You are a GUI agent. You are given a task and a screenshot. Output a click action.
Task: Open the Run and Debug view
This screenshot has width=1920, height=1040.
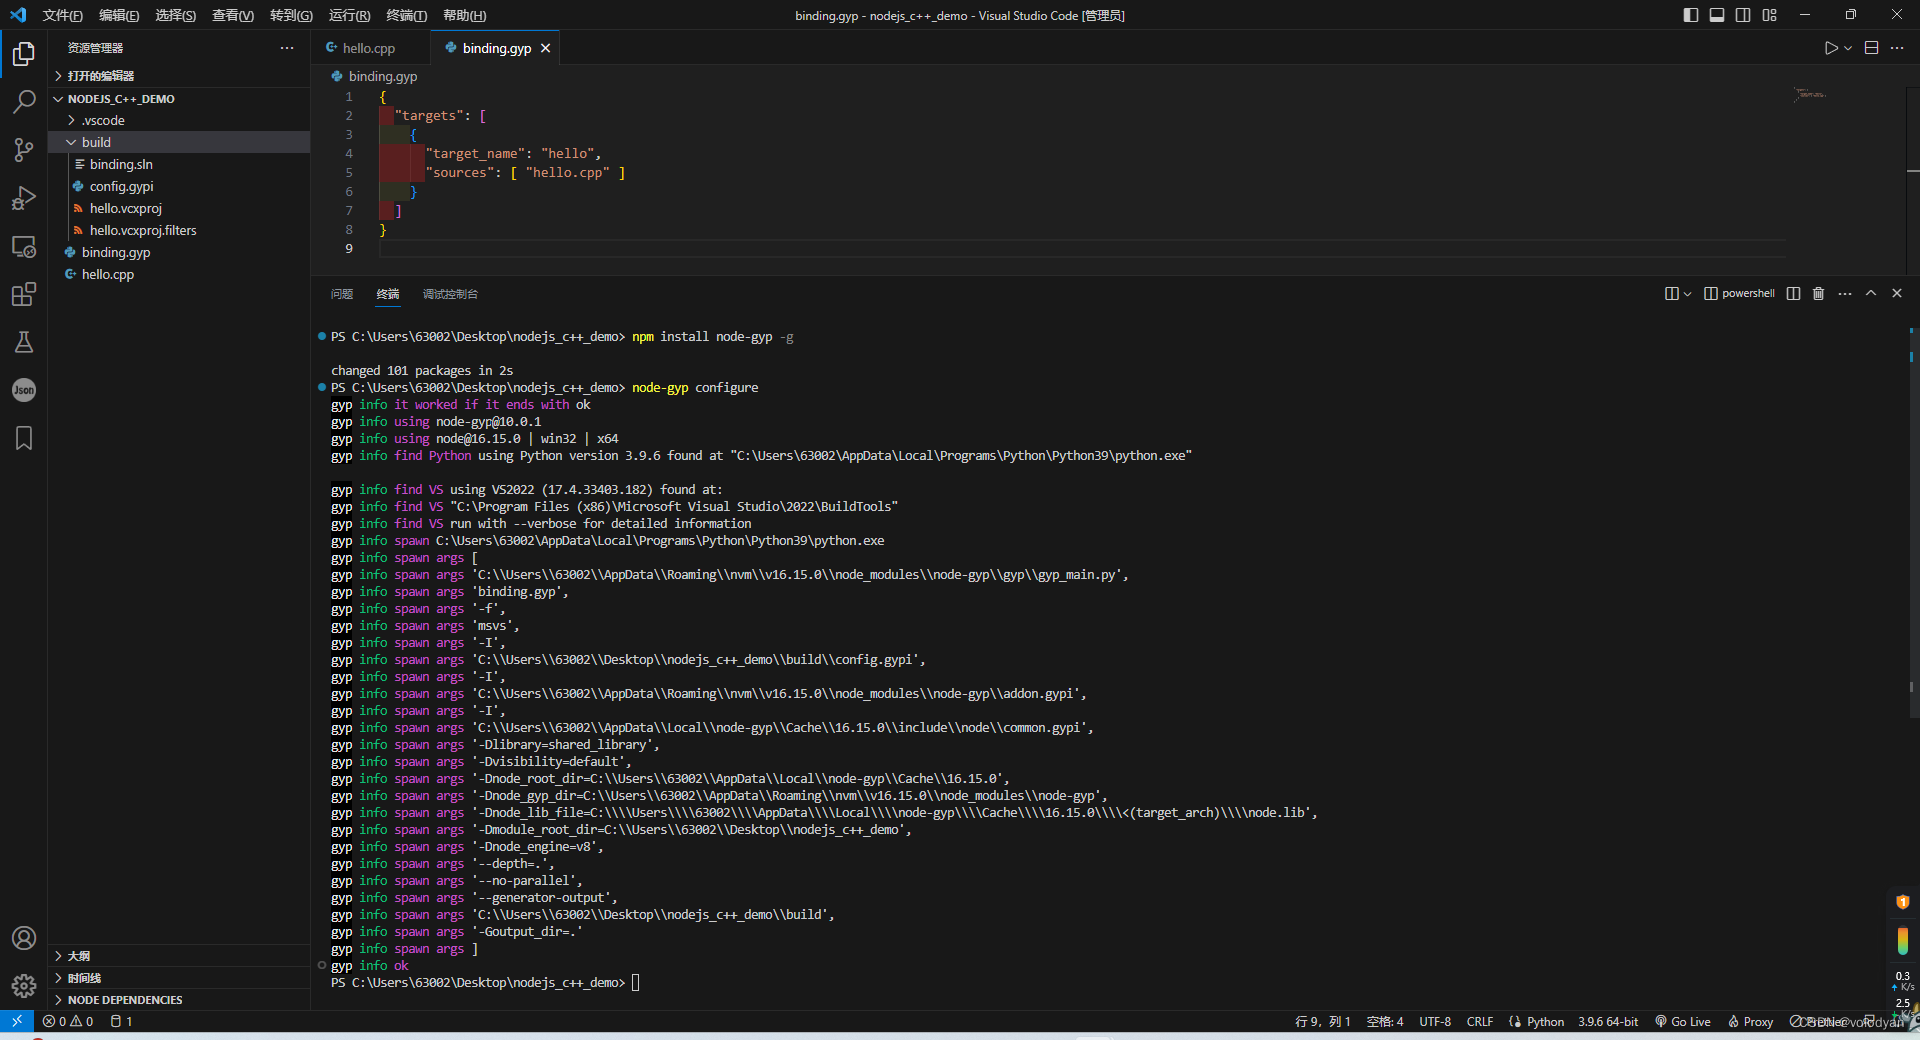pyautogui.click(x=24, y=198)
